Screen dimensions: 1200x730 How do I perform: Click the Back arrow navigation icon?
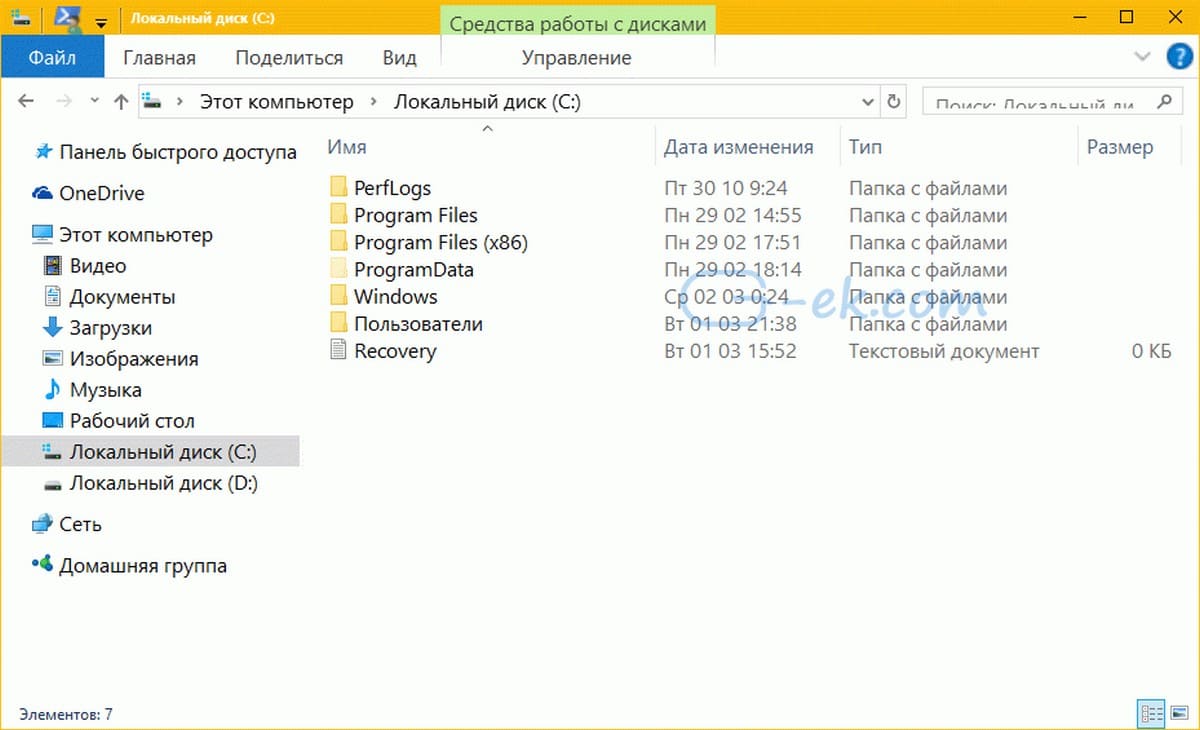pos(27,102)
